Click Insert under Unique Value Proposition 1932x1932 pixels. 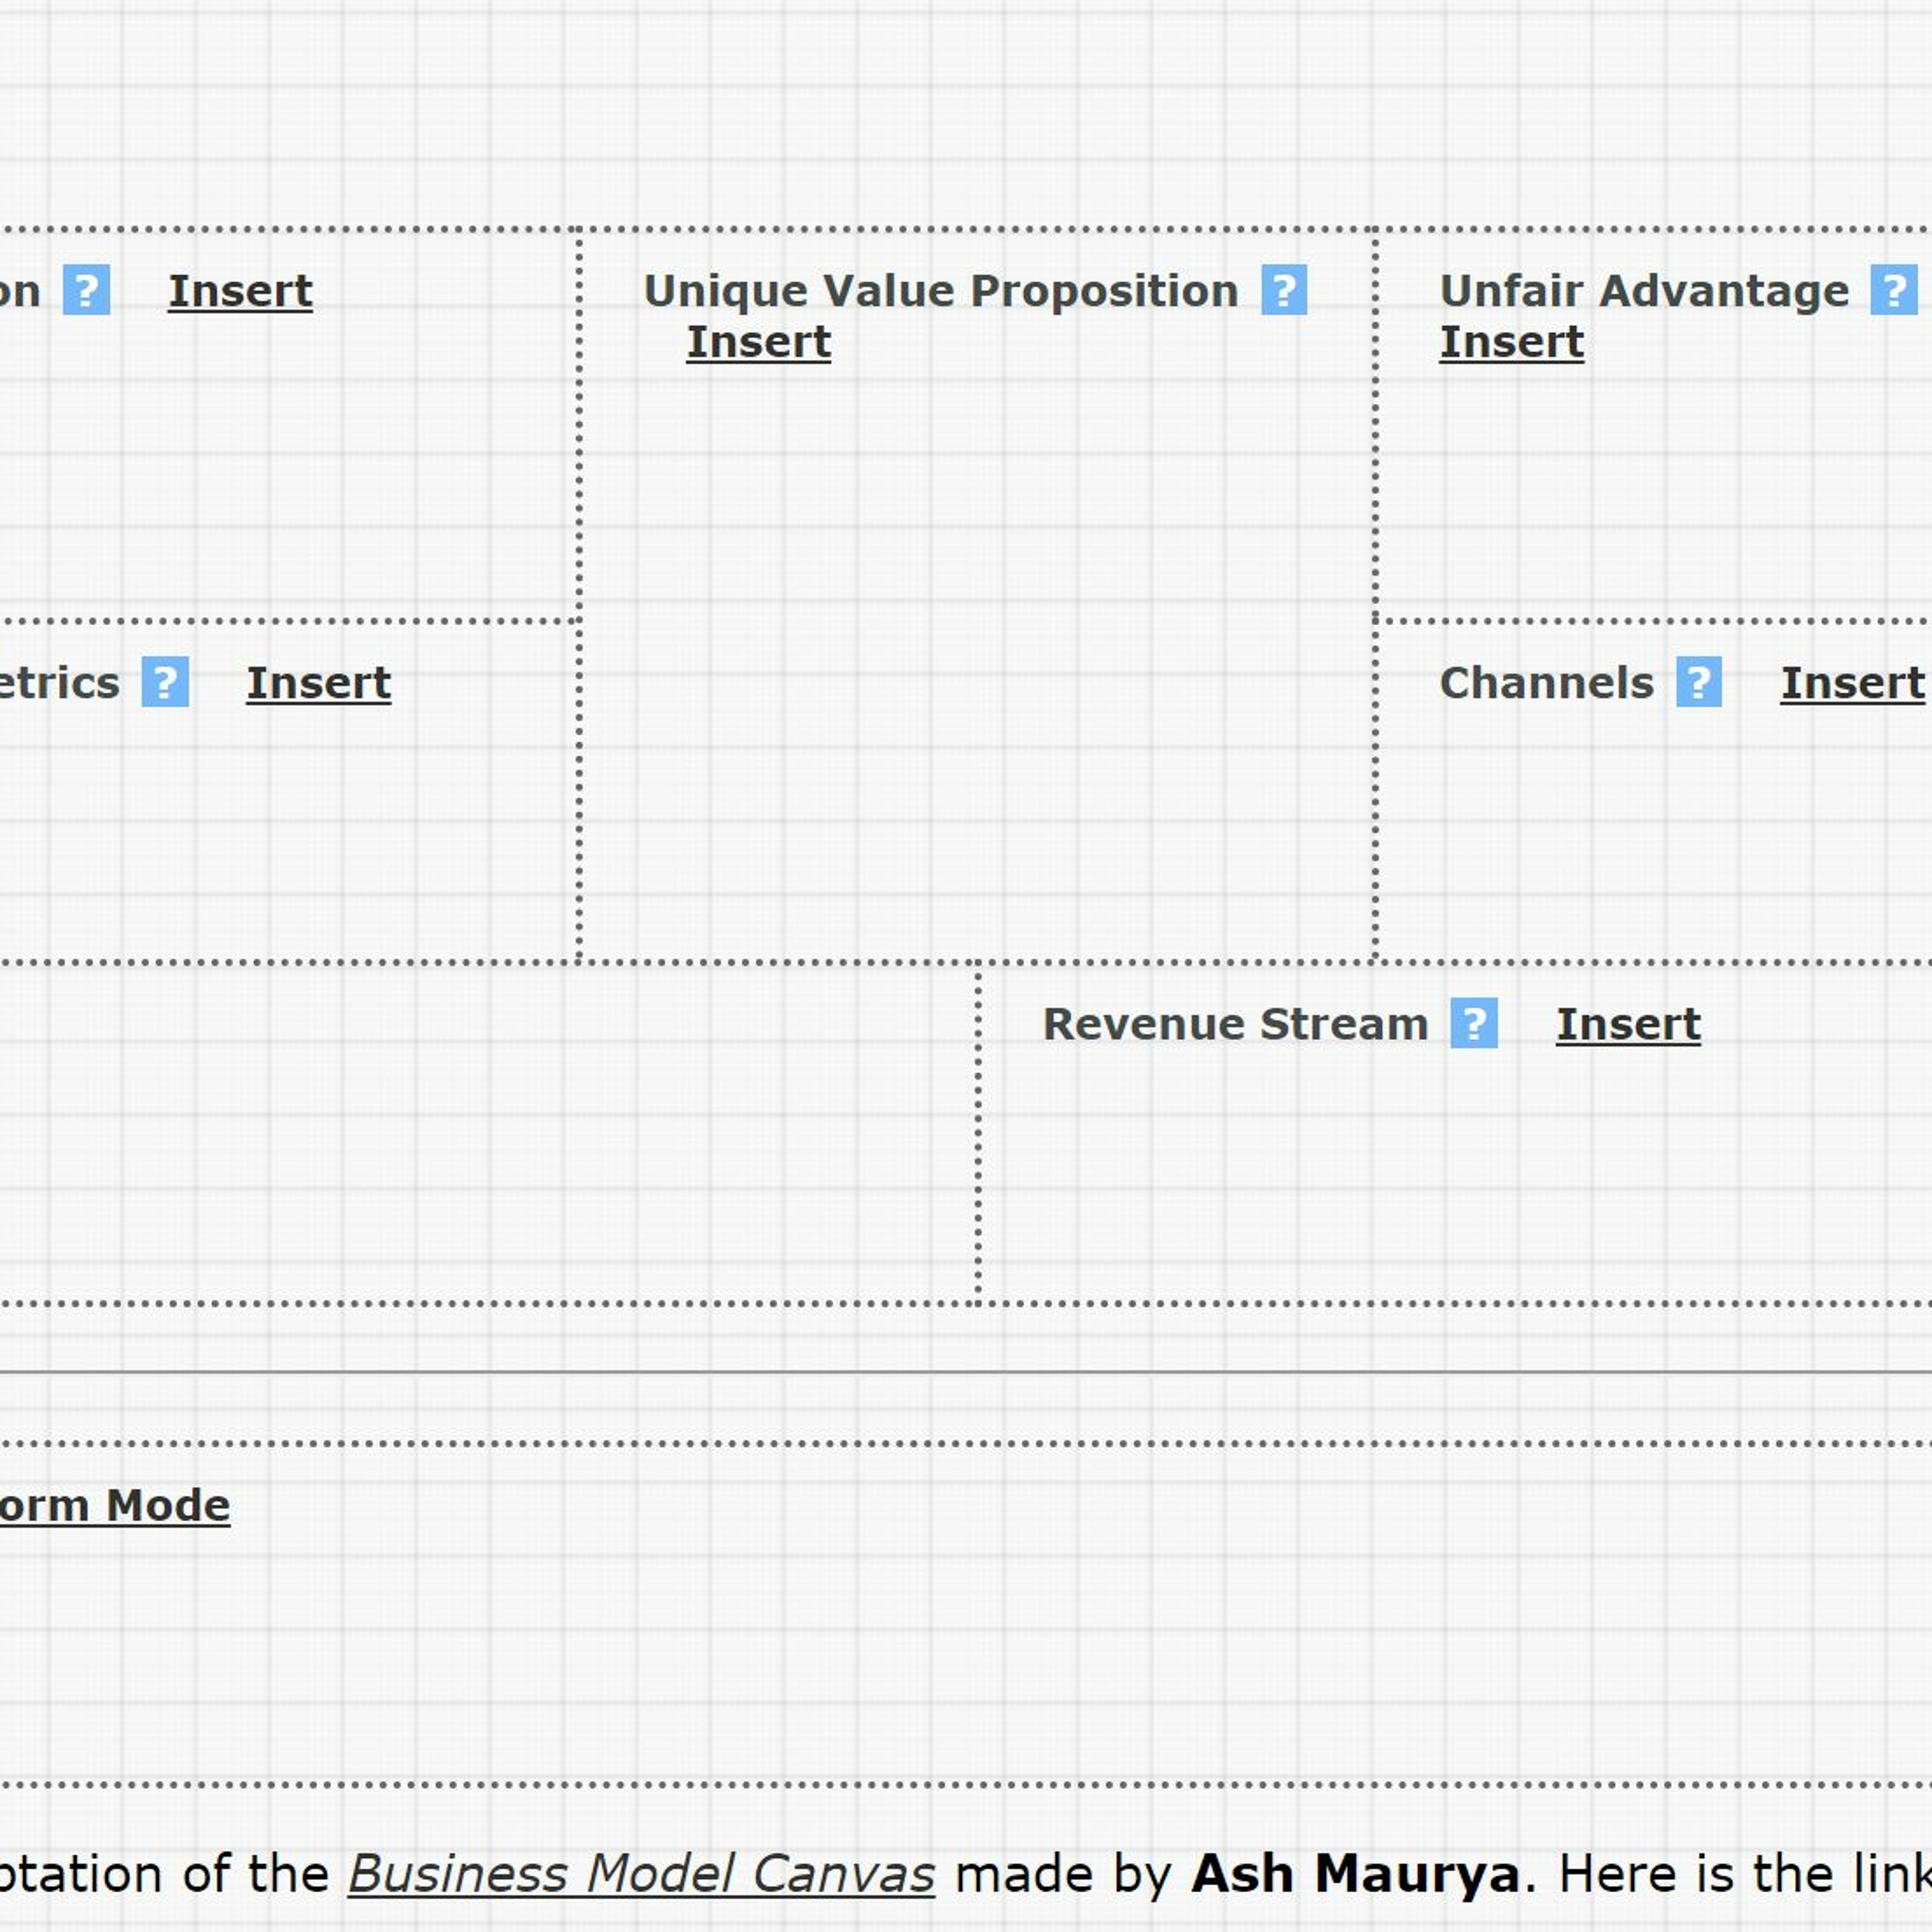[x=758, y=342]
